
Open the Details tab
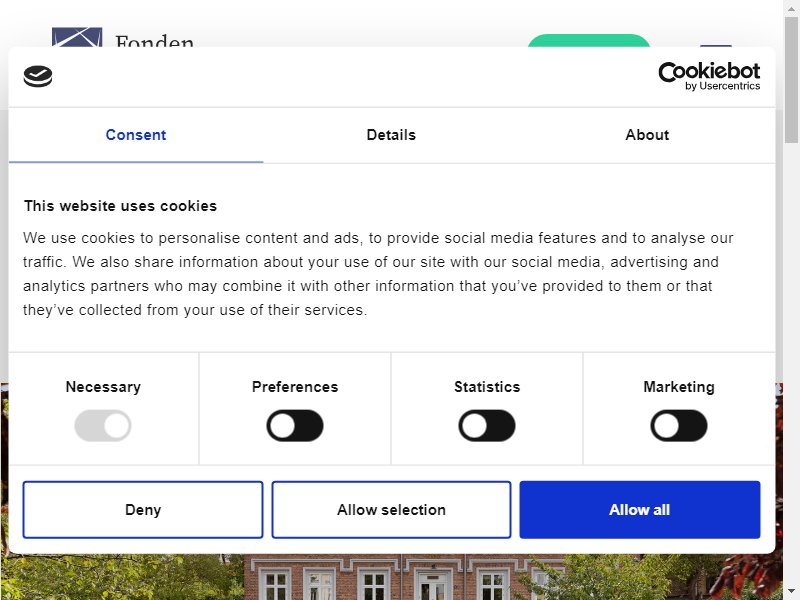[391, 135]
